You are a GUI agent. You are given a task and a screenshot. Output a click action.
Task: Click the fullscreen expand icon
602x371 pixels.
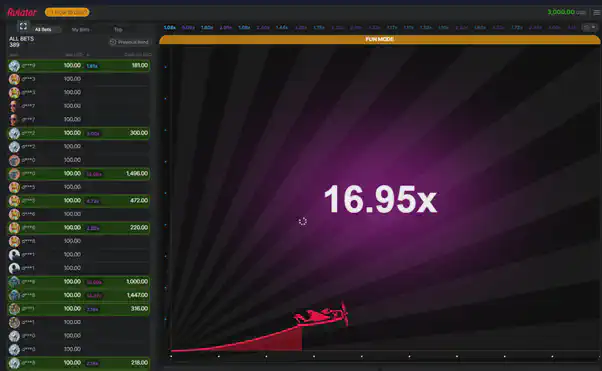(23, 26)
